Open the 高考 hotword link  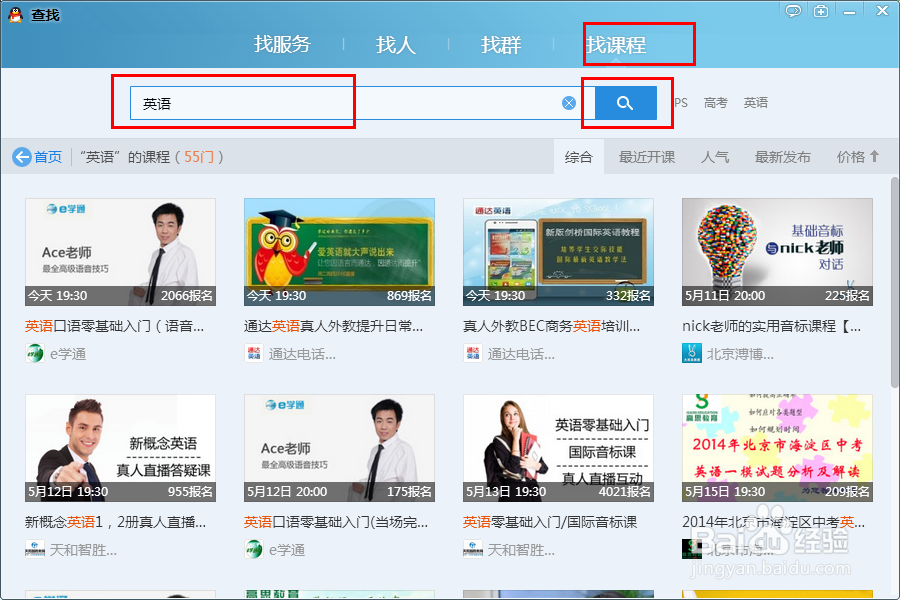tap(715, 102)
